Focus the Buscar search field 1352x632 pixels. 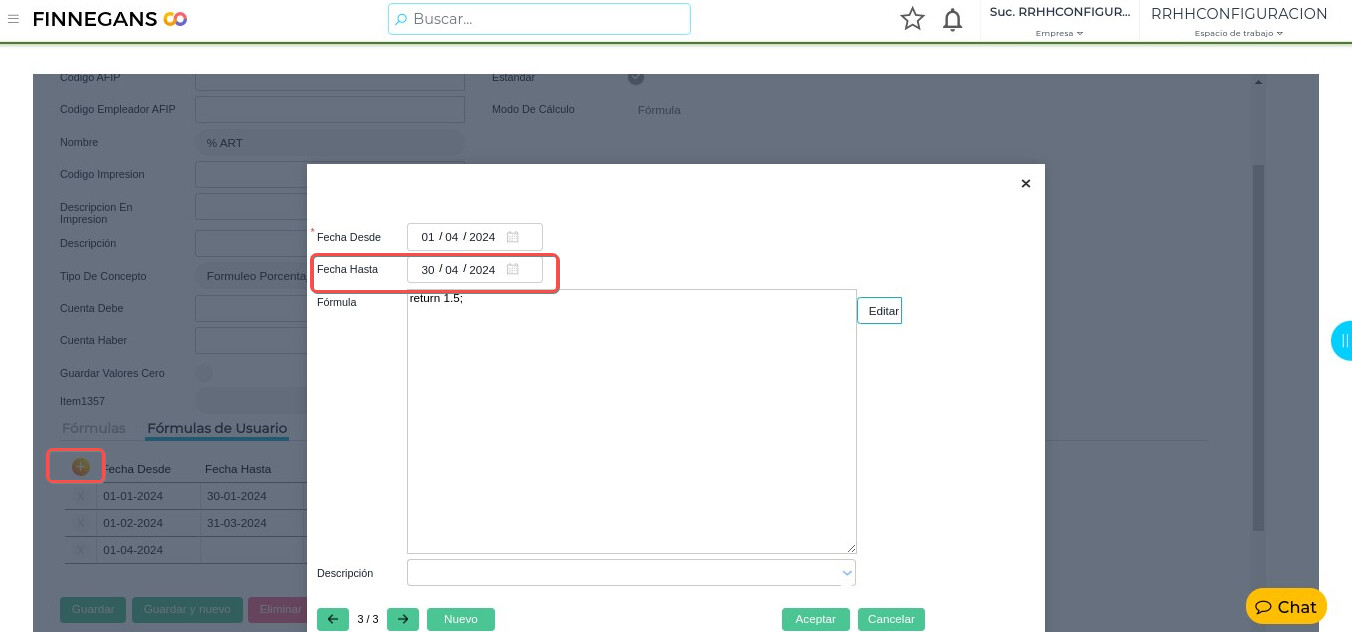540,19
